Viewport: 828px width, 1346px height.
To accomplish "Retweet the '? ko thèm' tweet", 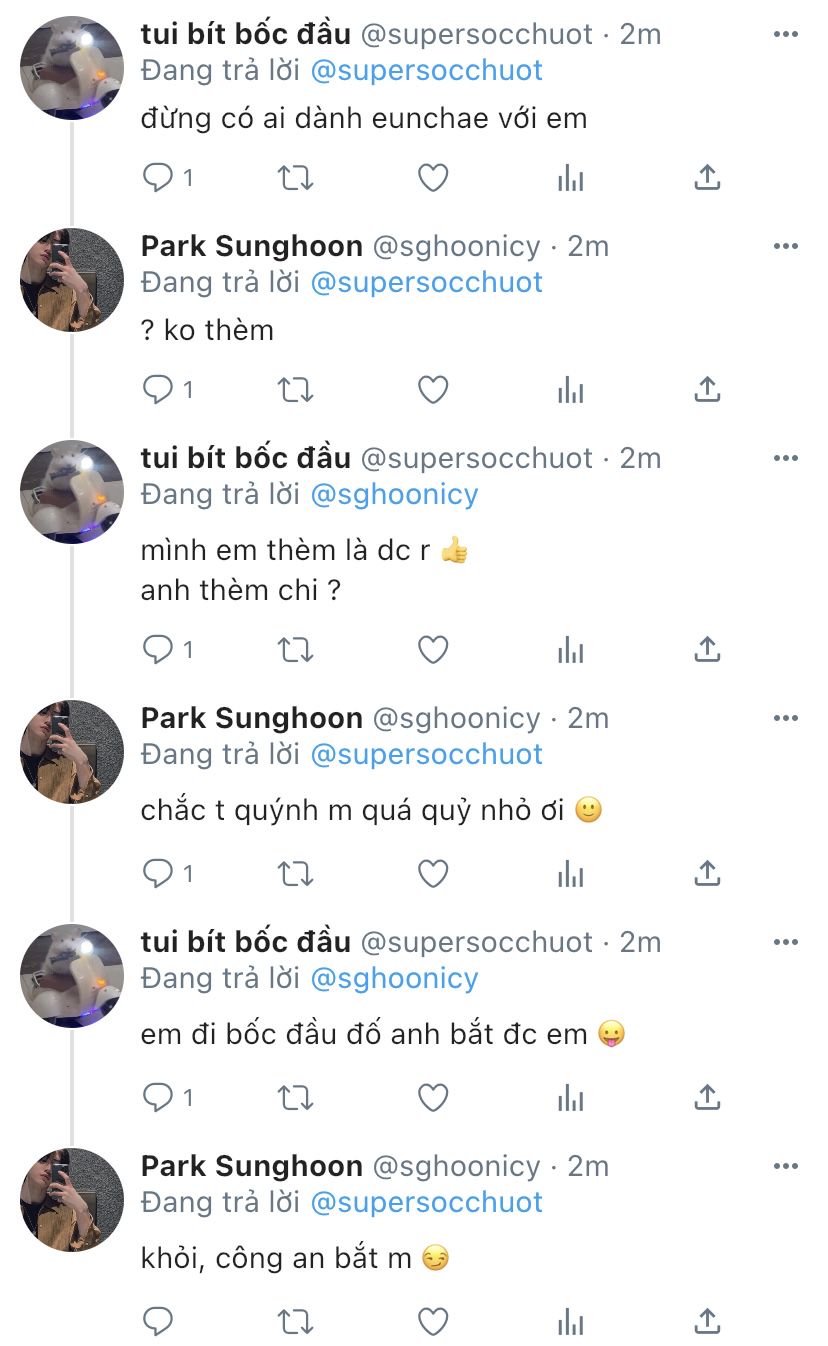I will click(295, 390).
